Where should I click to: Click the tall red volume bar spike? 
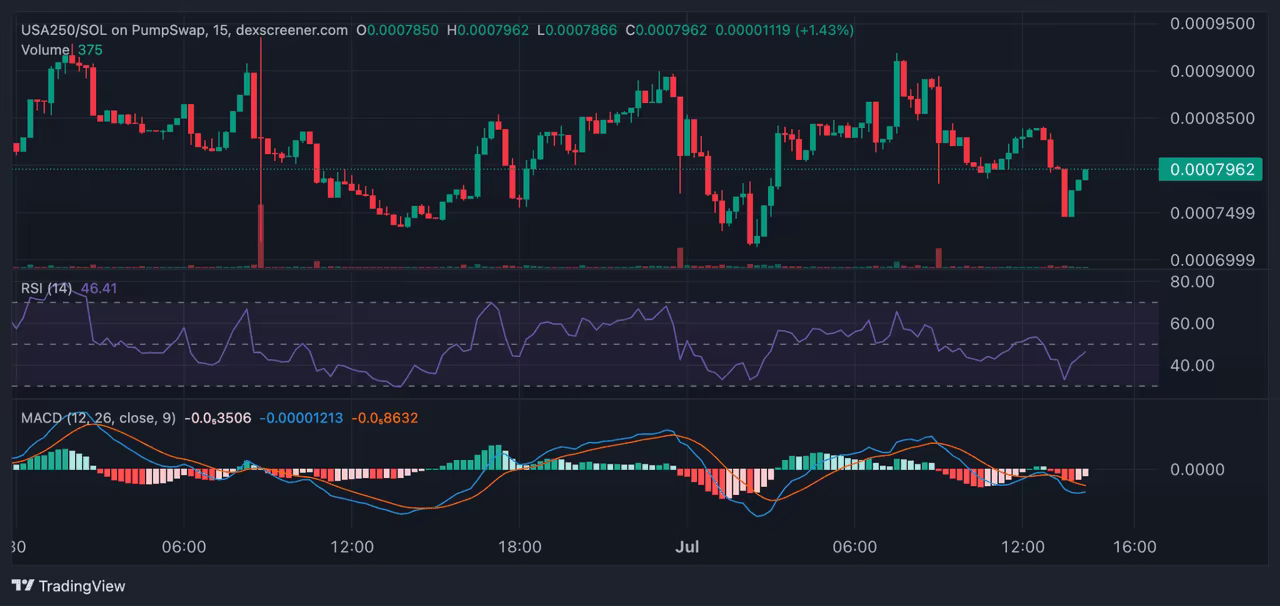click(260, 236)
